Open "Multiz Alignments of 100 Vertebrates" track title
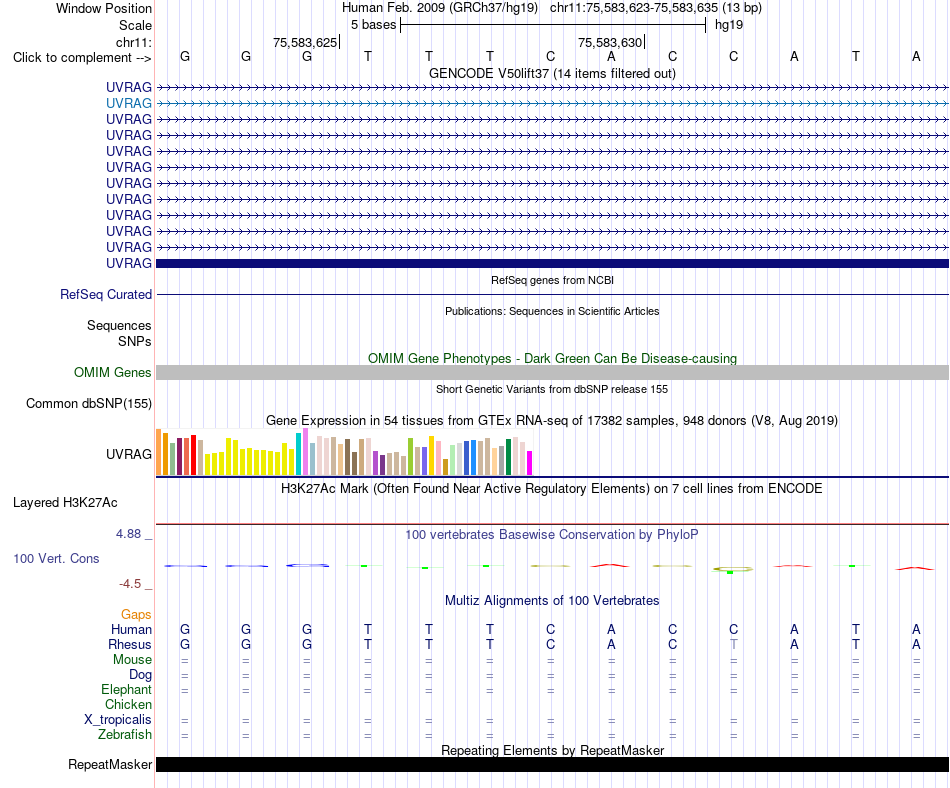 coord(552,601)
